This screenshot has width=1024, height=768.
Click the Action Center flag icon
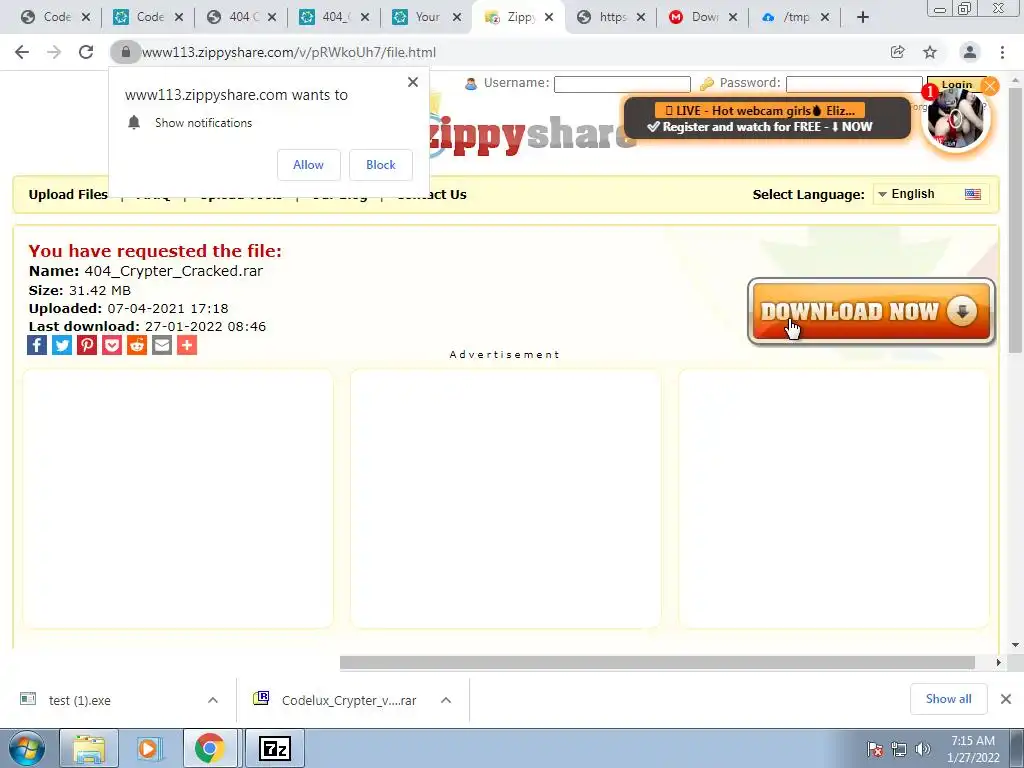point(875,749)
